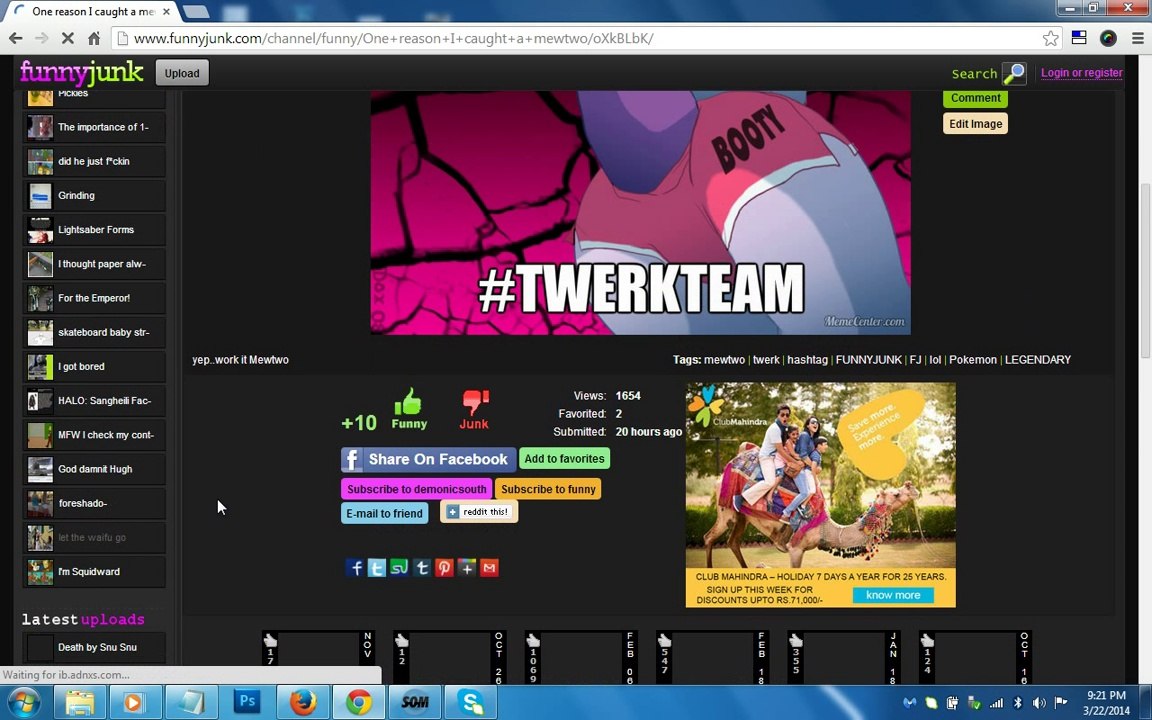Share via the Google Plus icon

[x=467, y=568]
